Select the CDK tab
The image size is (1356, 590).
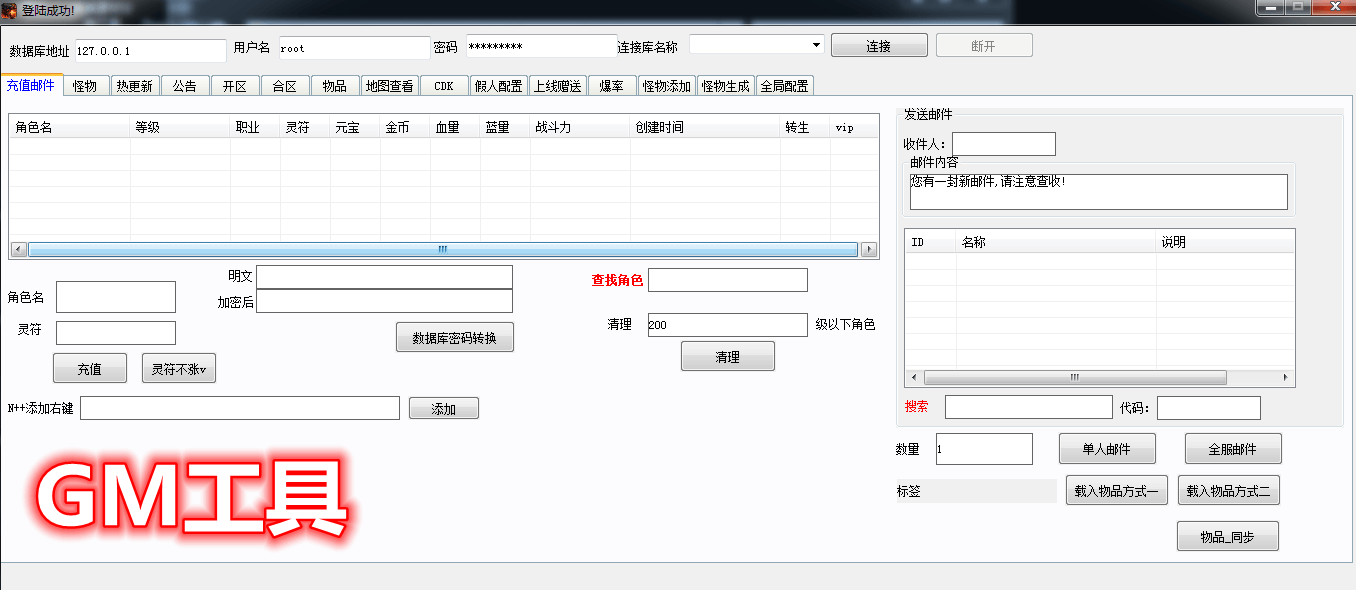point(444,86)
